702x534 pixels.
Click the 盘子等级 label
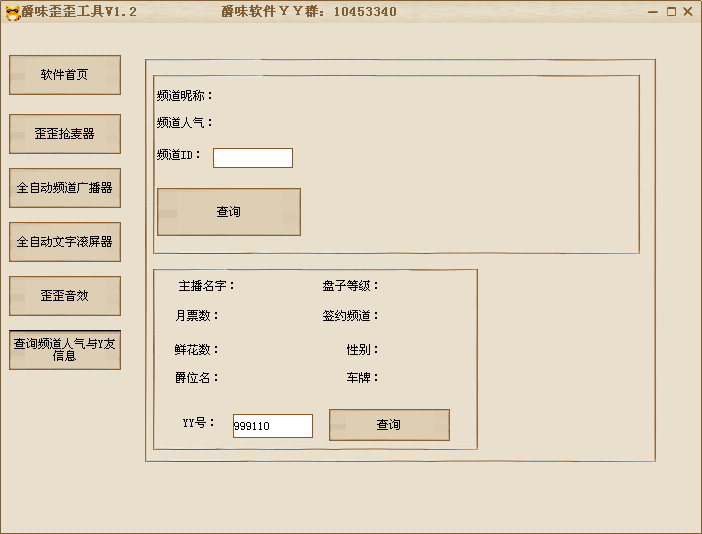pos(350,286)
